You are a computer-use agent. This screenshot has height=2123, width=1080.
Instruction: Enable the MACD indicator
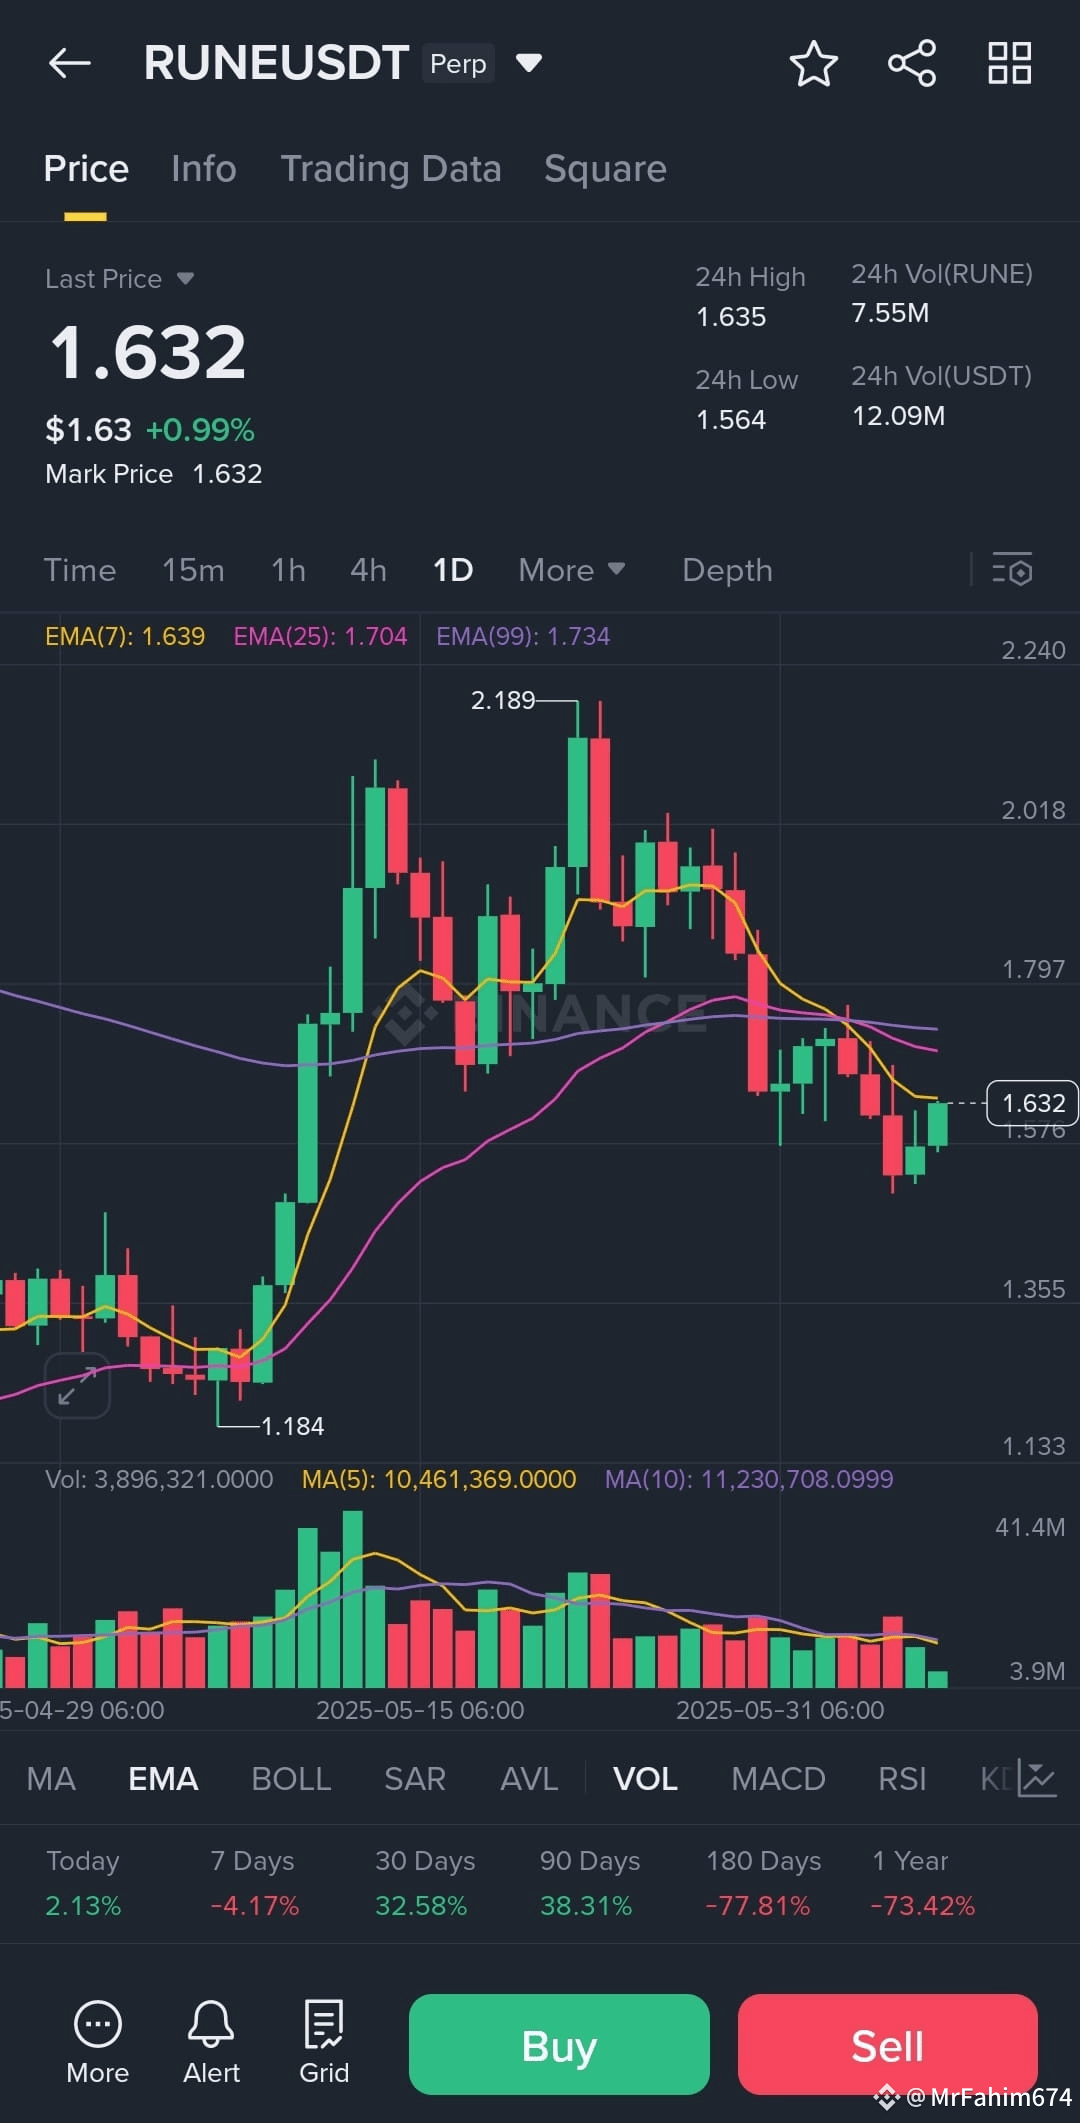click(779, 1778)
